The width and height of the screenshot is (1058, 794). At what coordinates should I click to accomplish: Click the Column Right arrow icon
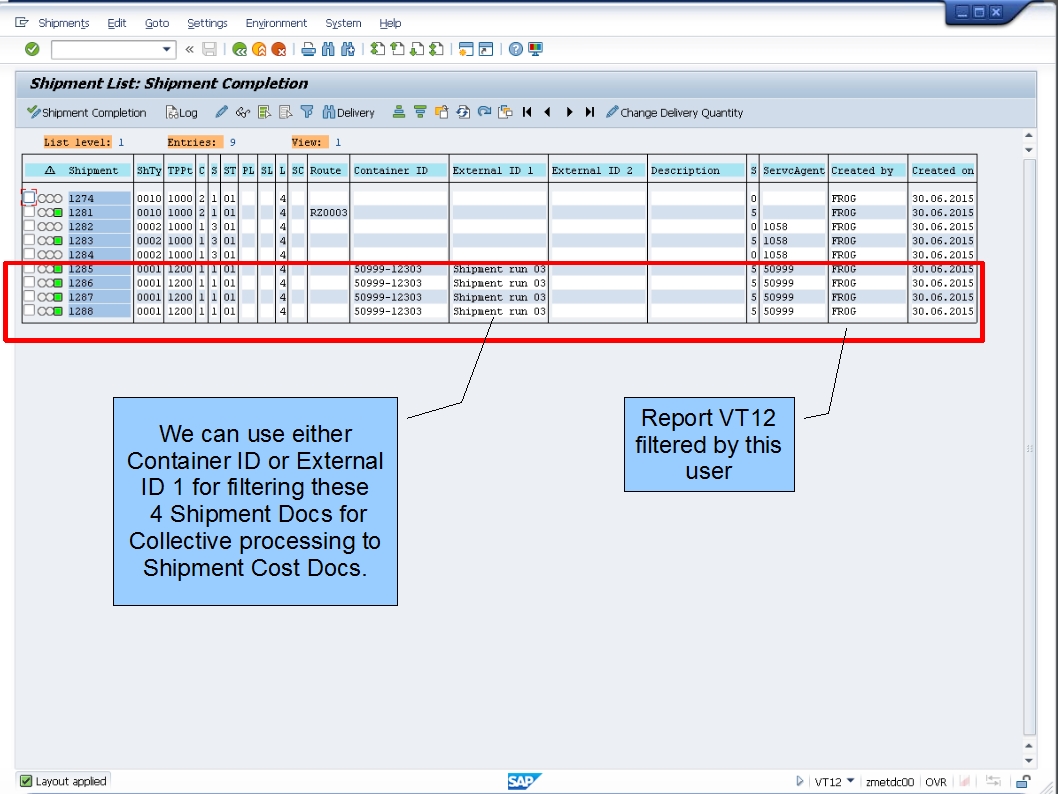[x=569, y=112]
